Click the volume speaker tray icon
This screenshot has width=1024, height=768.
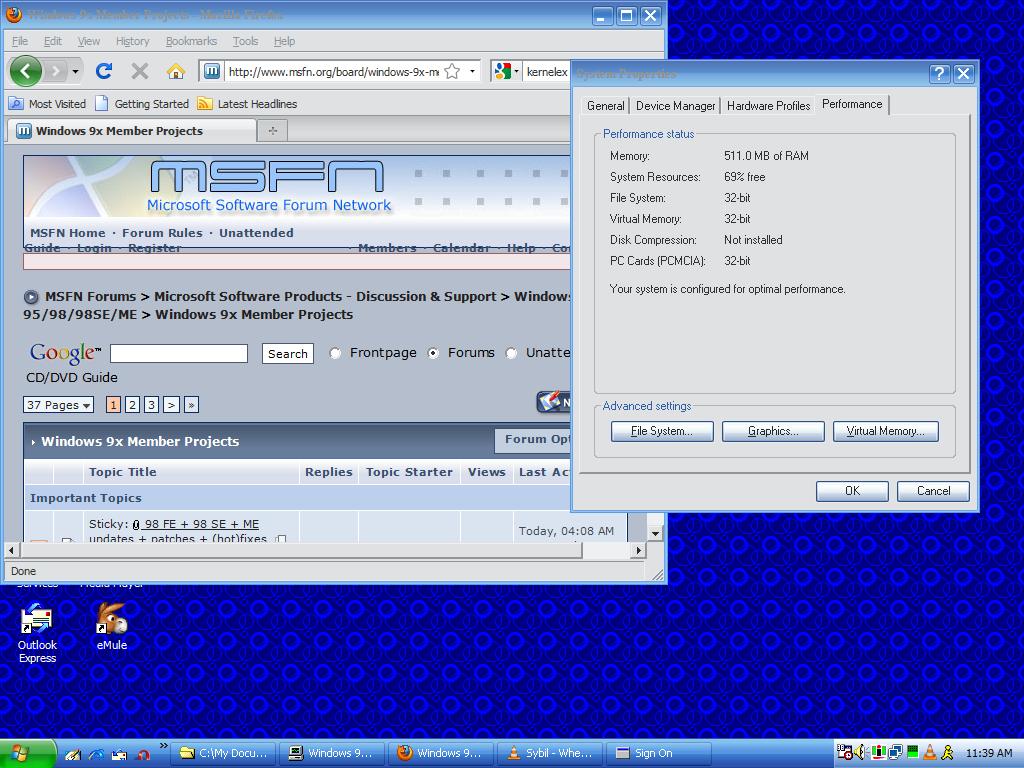[859, 753]
